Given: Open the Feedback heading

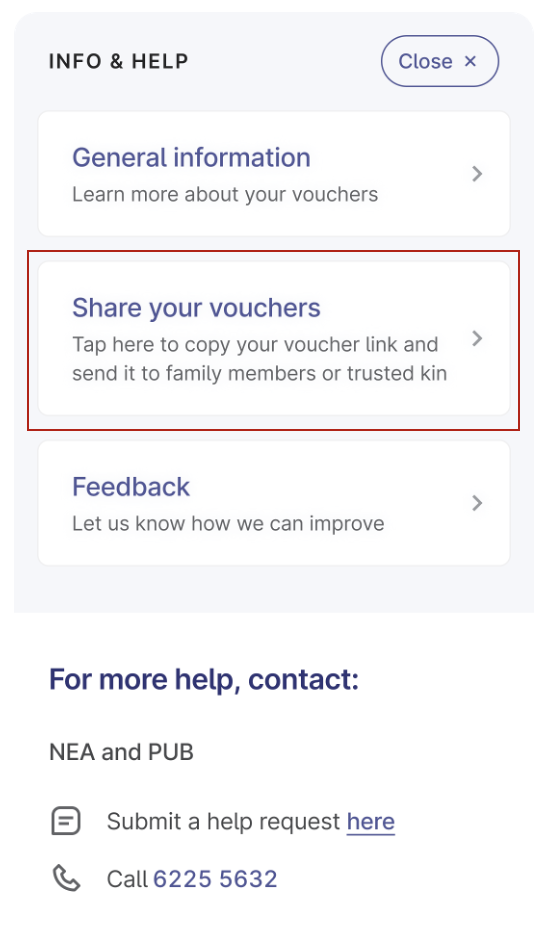Looking at the screenshot, I should [x=131, y=487].
